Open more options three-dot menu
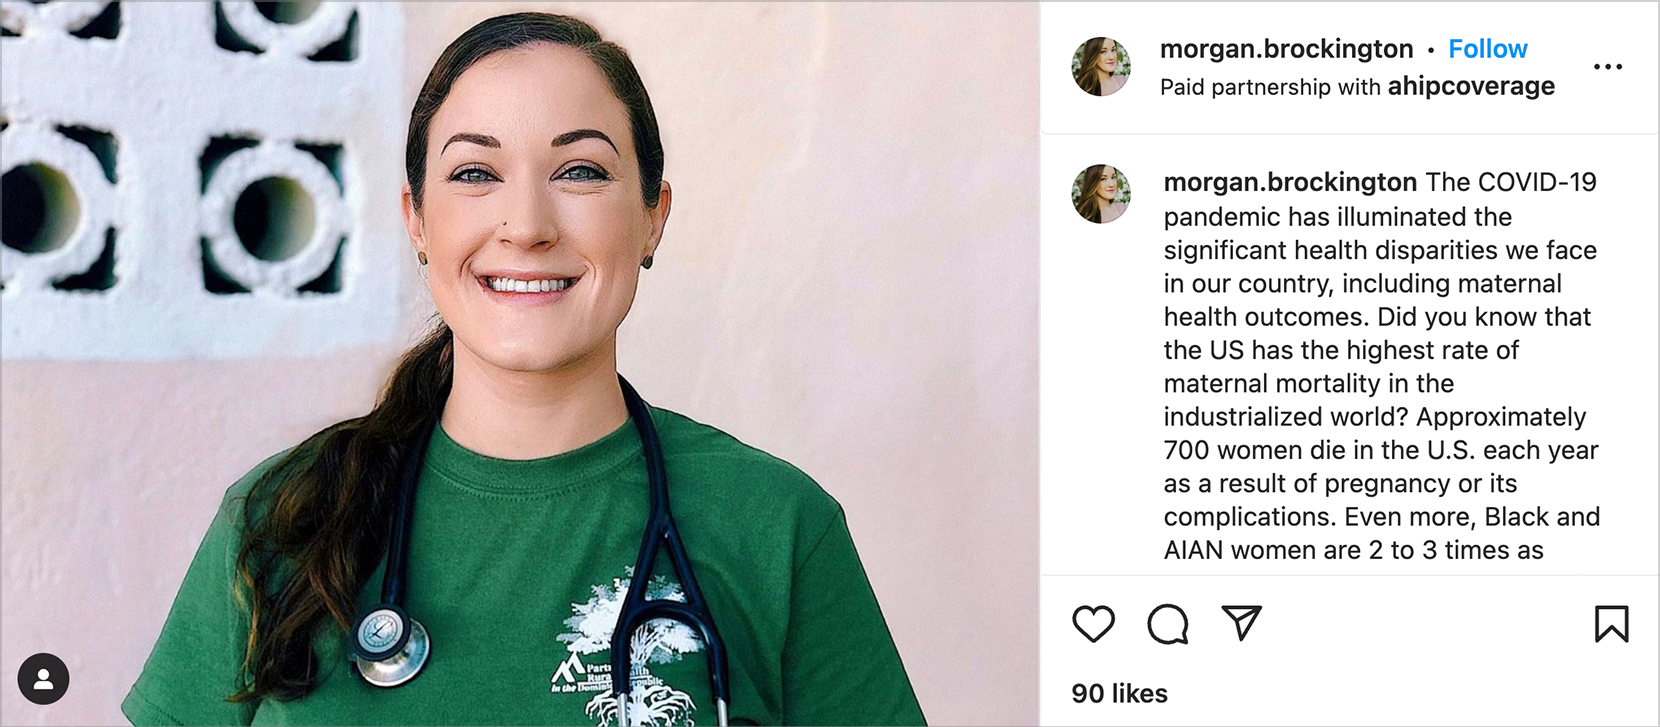Screen dimensions: 1660x727 tap(1607, 67)
